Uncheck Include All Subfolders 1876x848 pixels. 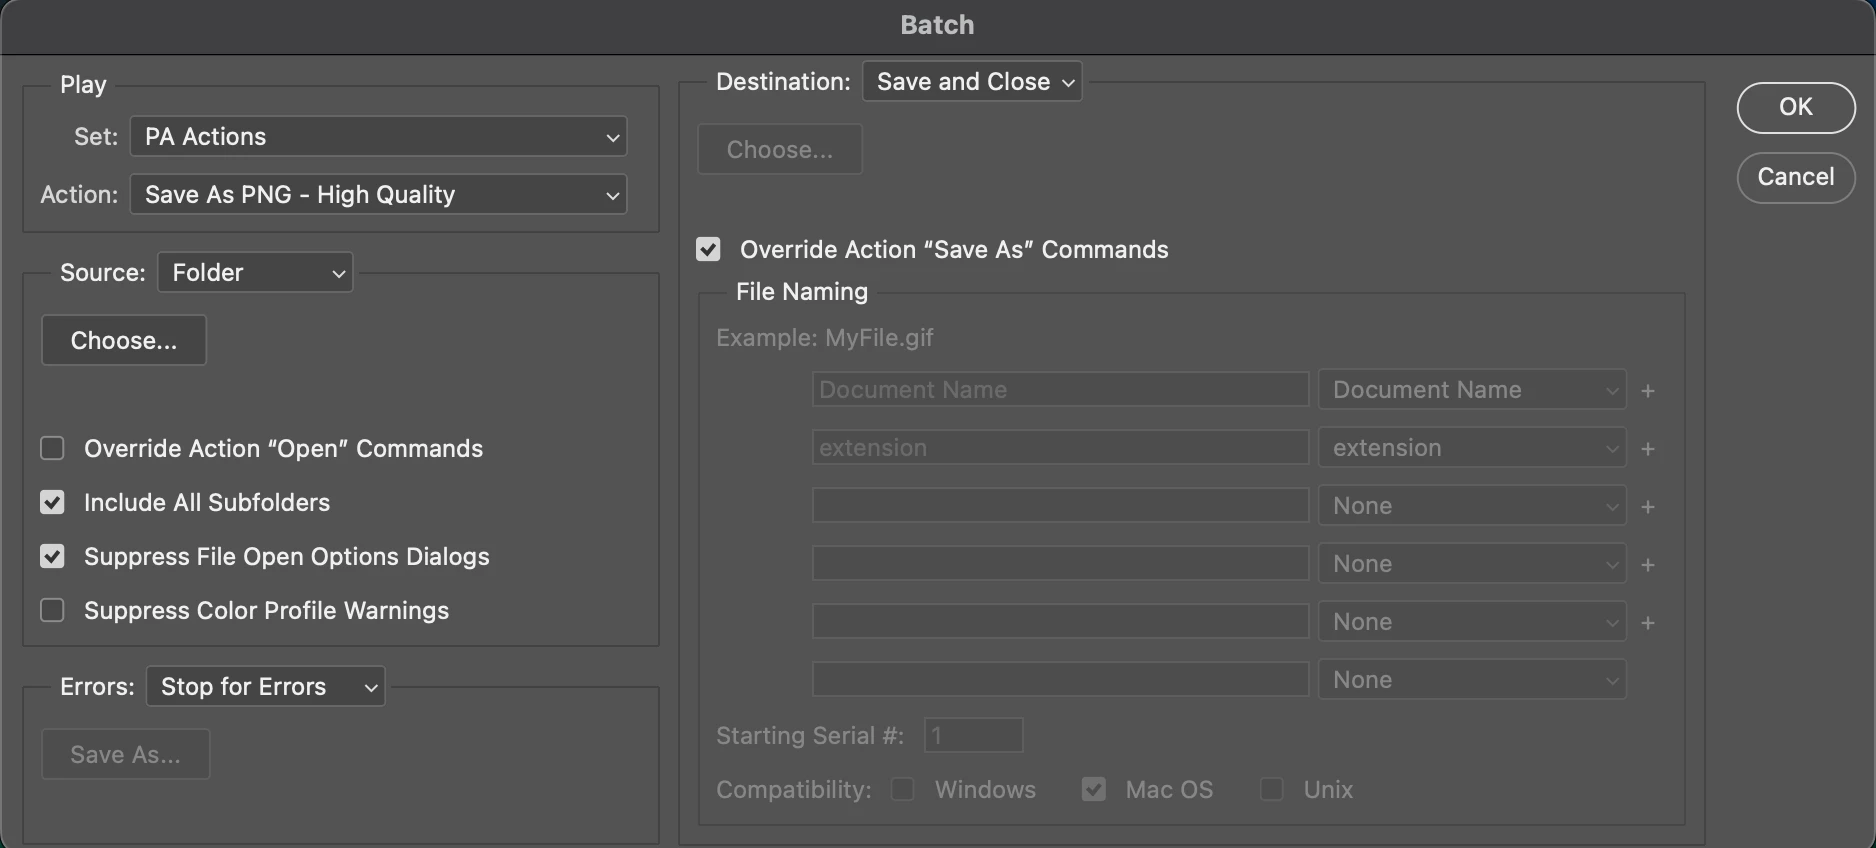coord(52,502)
